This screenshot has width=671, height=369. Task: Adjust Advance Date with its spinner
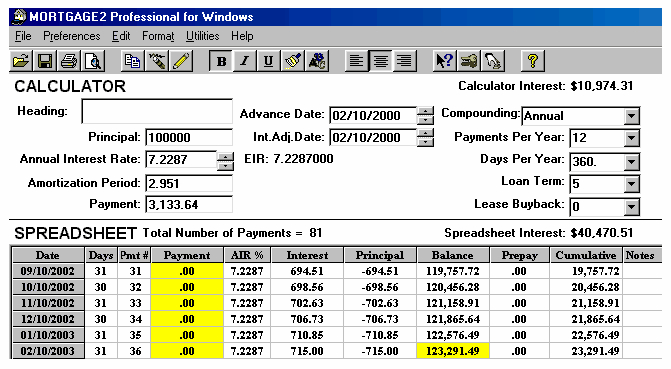[425, 115]
